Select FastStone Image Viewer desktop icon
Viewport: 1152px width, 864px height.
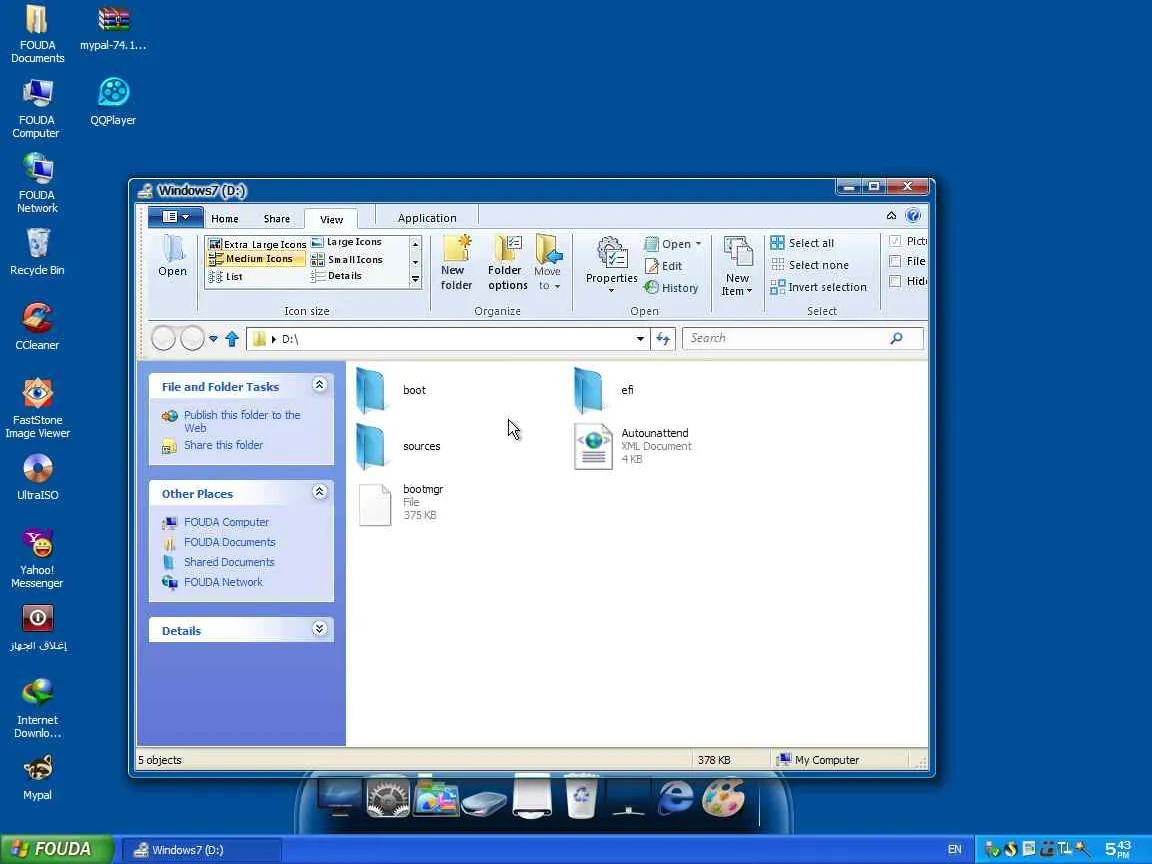[x=37, y=408]
